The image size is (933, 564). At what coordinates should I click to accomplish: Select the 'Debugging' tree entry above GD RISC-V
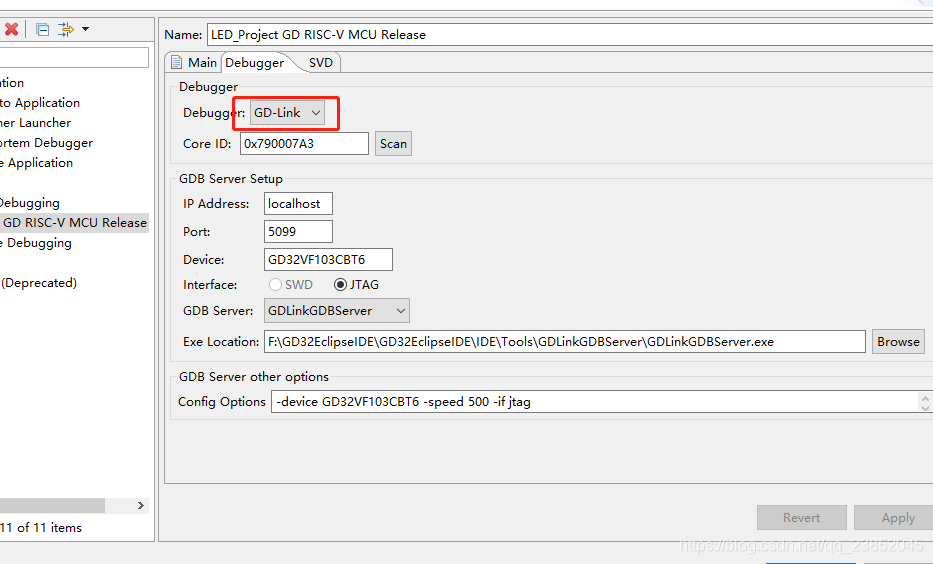(30, 203)
